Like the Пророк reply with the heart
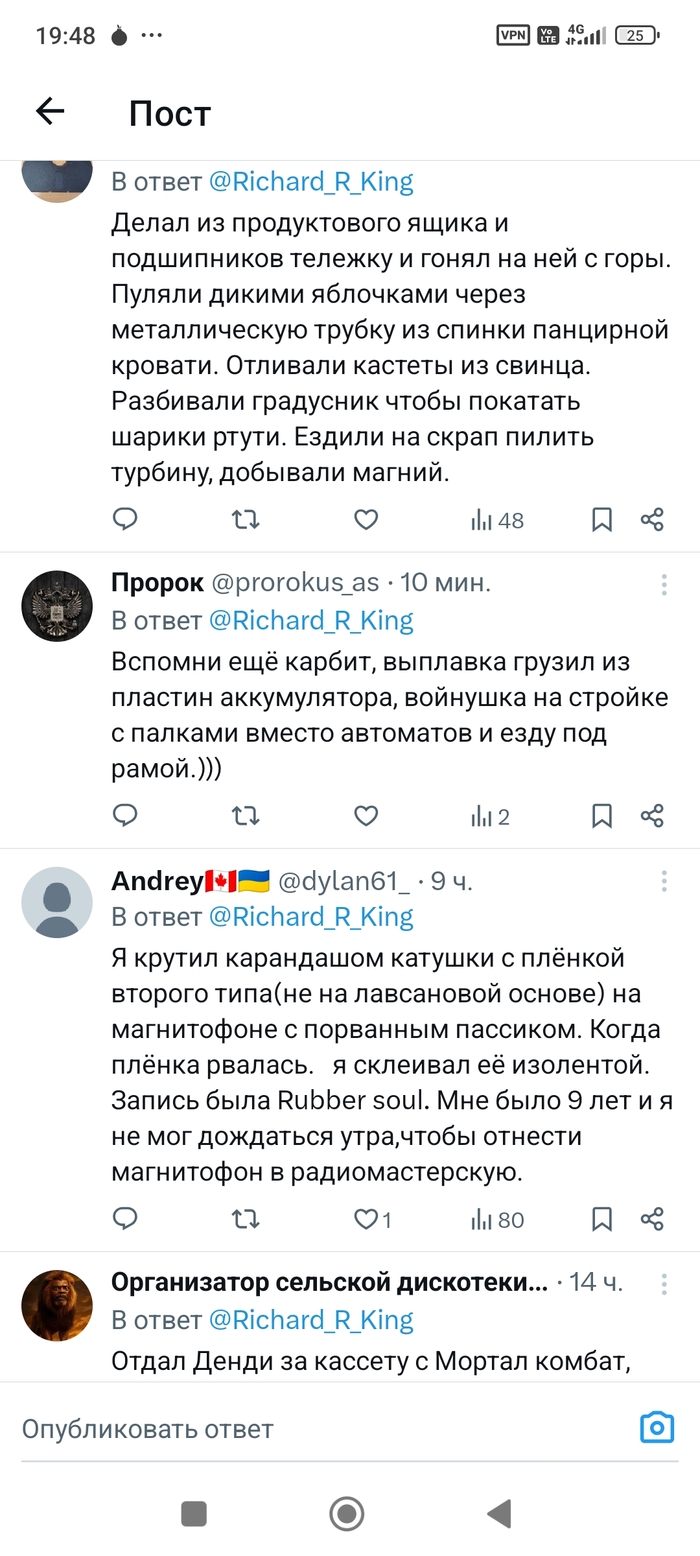The width and height of the screenshot is (700, 1556). tap(366, 816)
